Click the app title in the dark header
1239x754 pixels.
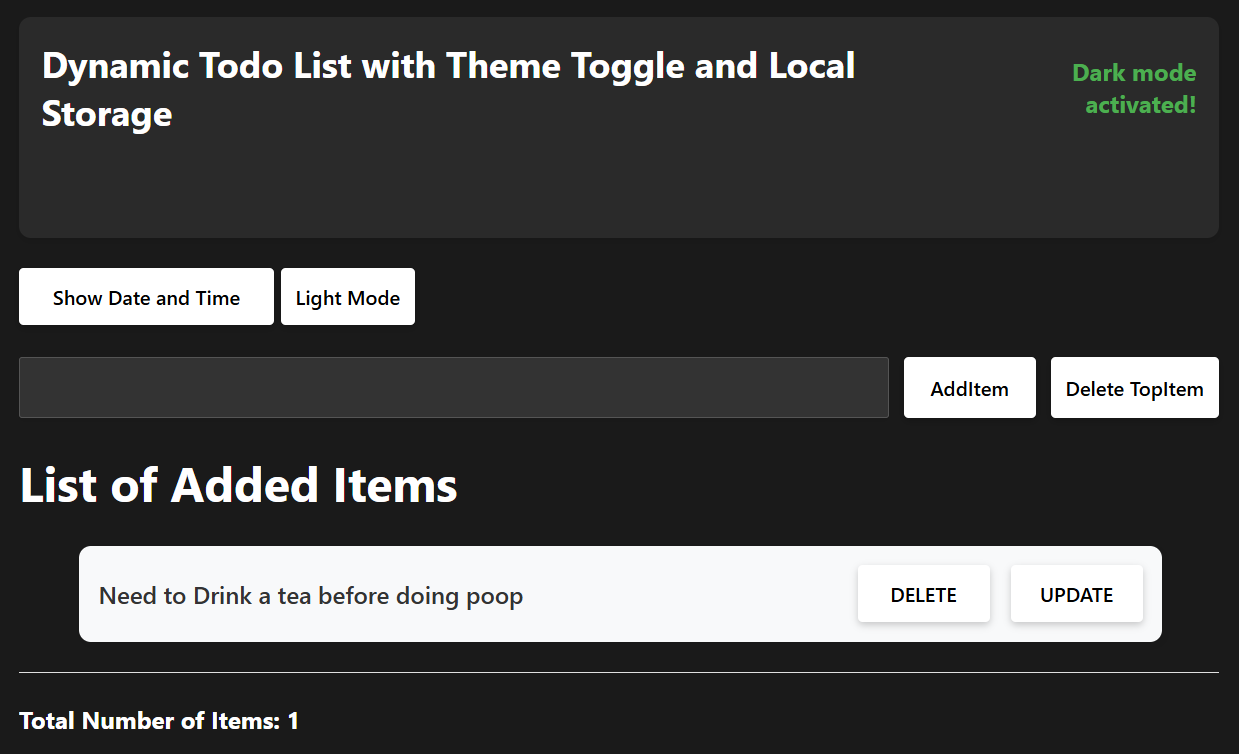point(448,89)
